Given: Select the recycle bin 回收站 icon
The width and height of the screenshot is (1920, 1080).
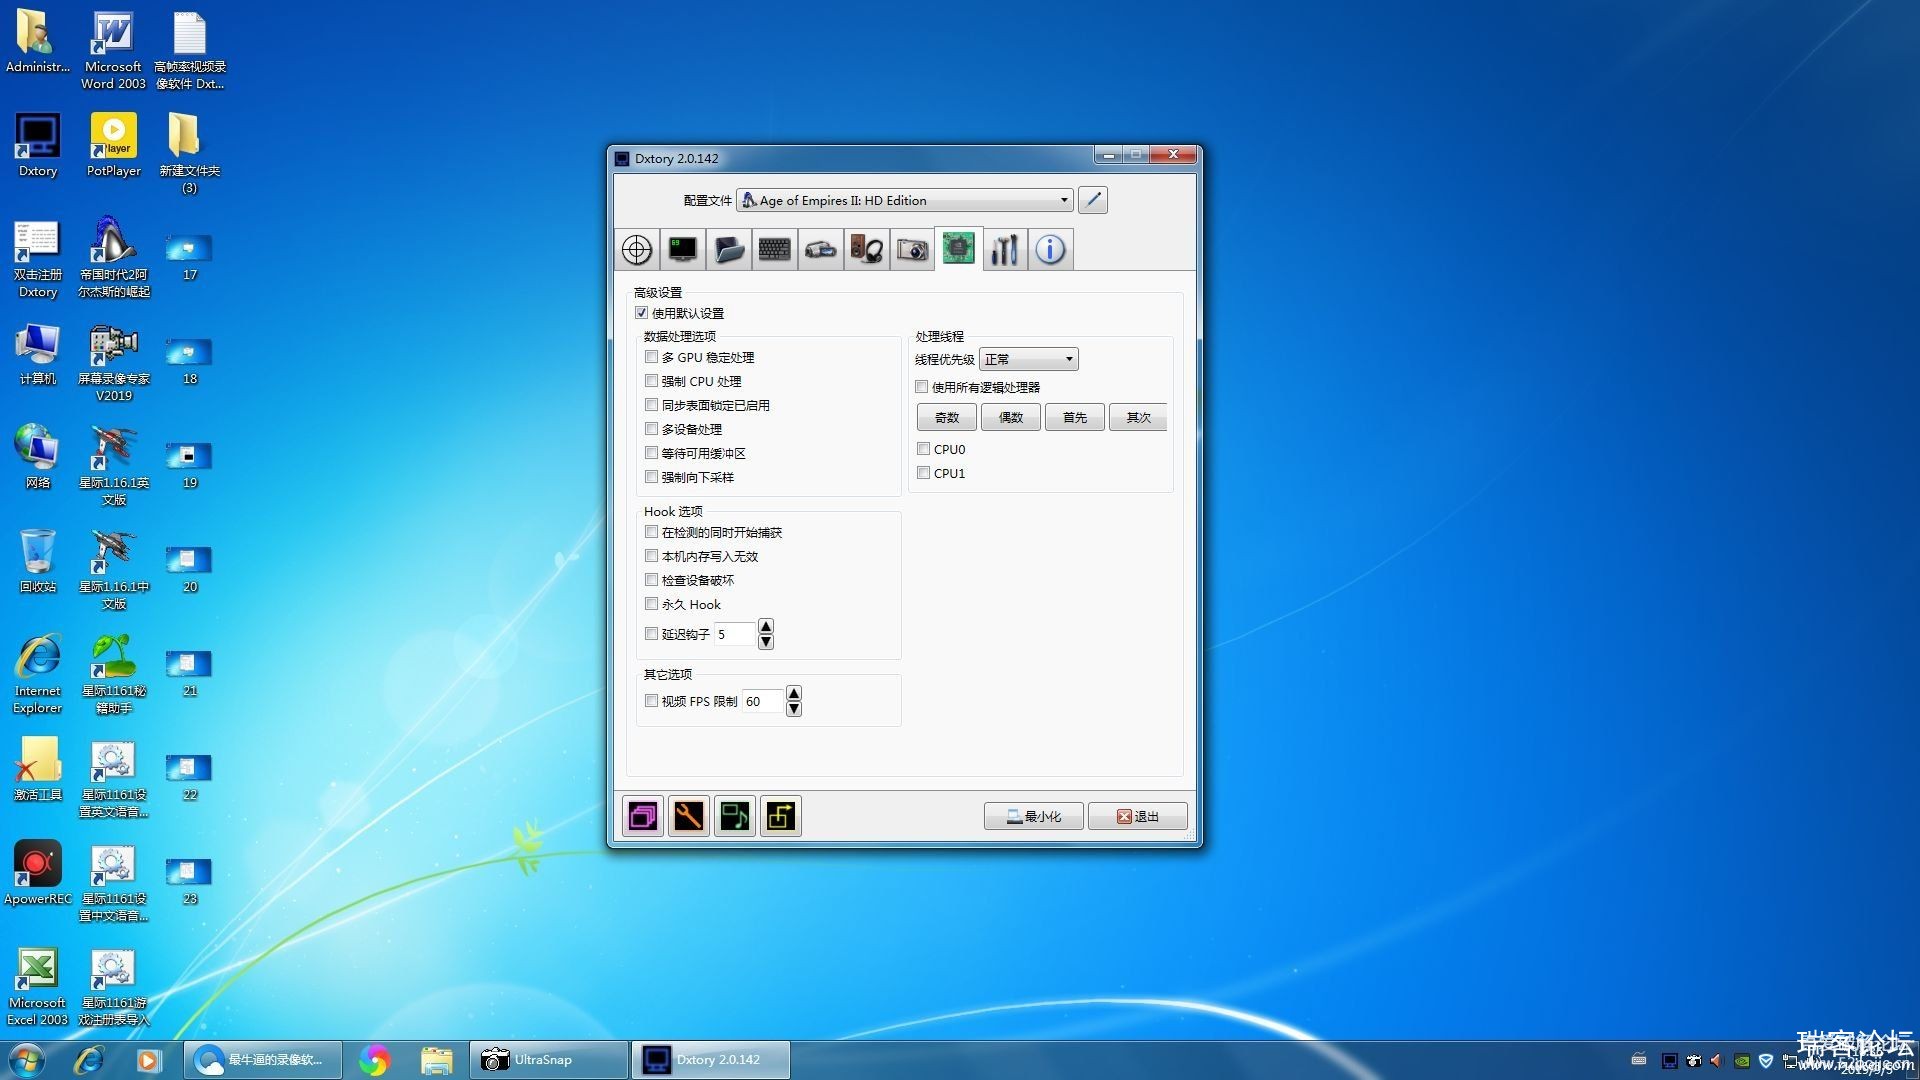Looking at the screenshot, I should pos(38,561).
